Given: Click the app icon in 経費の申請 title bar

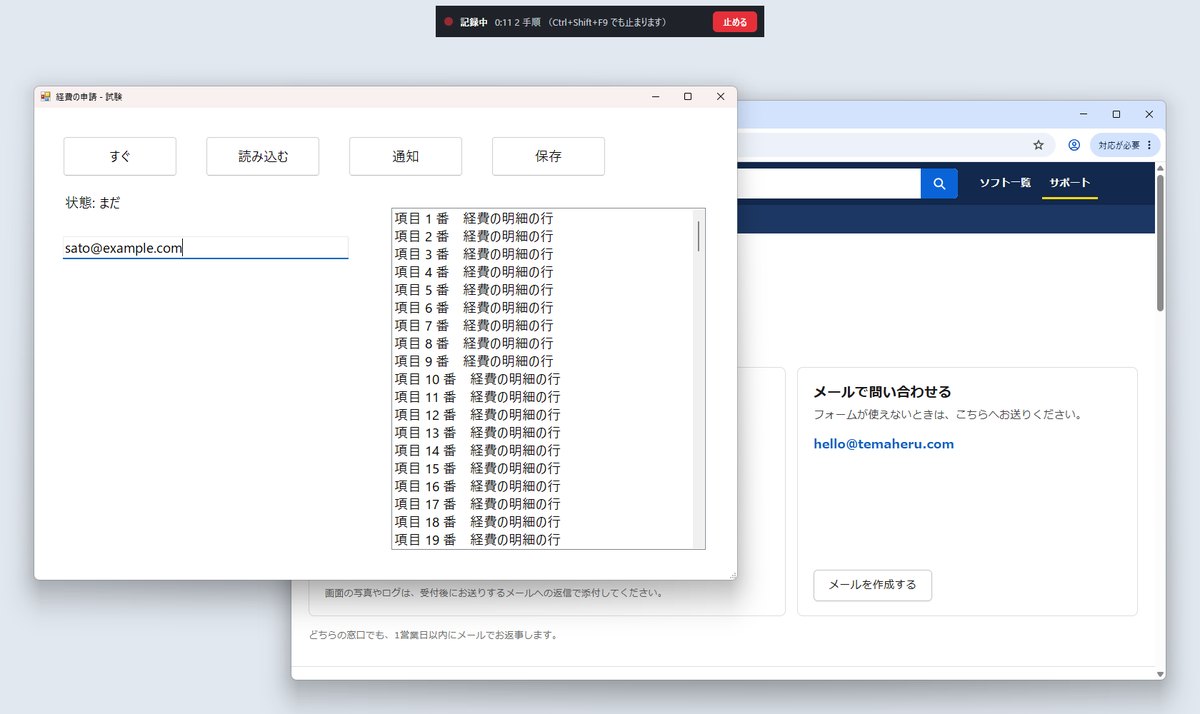Looking at the screenshot, I should pos(46,97).
